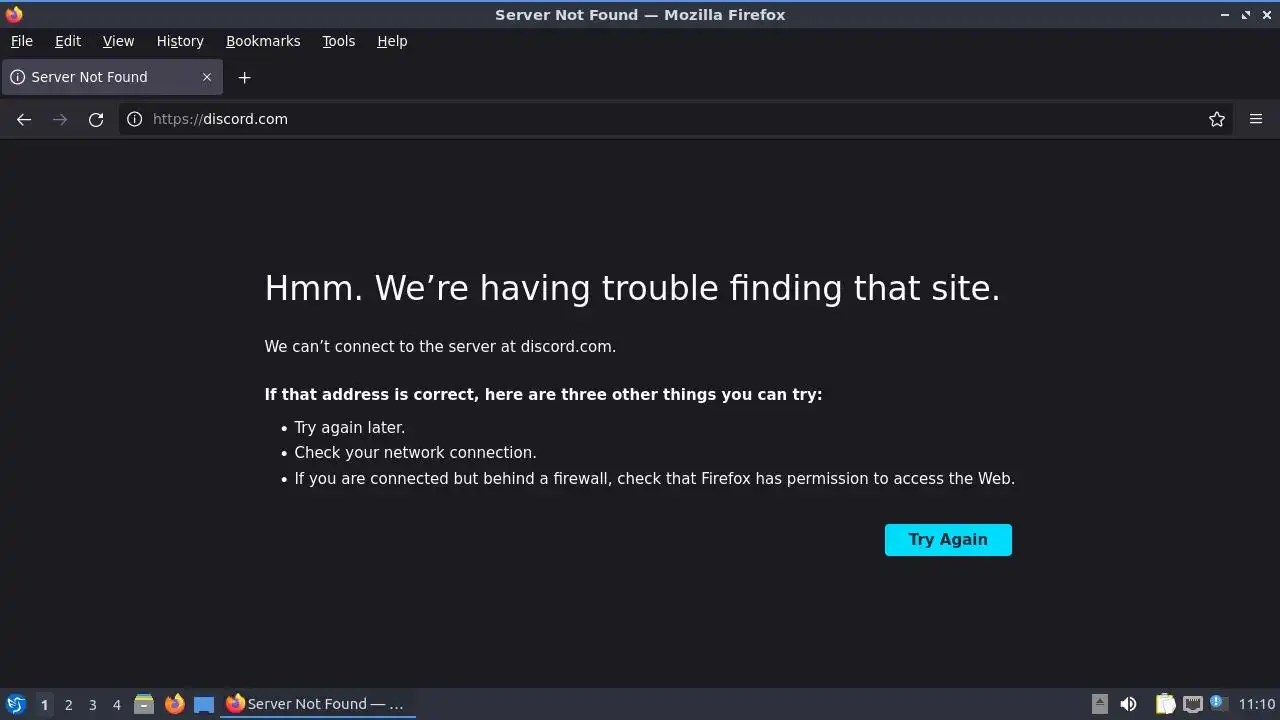Select the Server Not Found tab
The height and width of the screenshot is (720, 1280).
(111, 77)
